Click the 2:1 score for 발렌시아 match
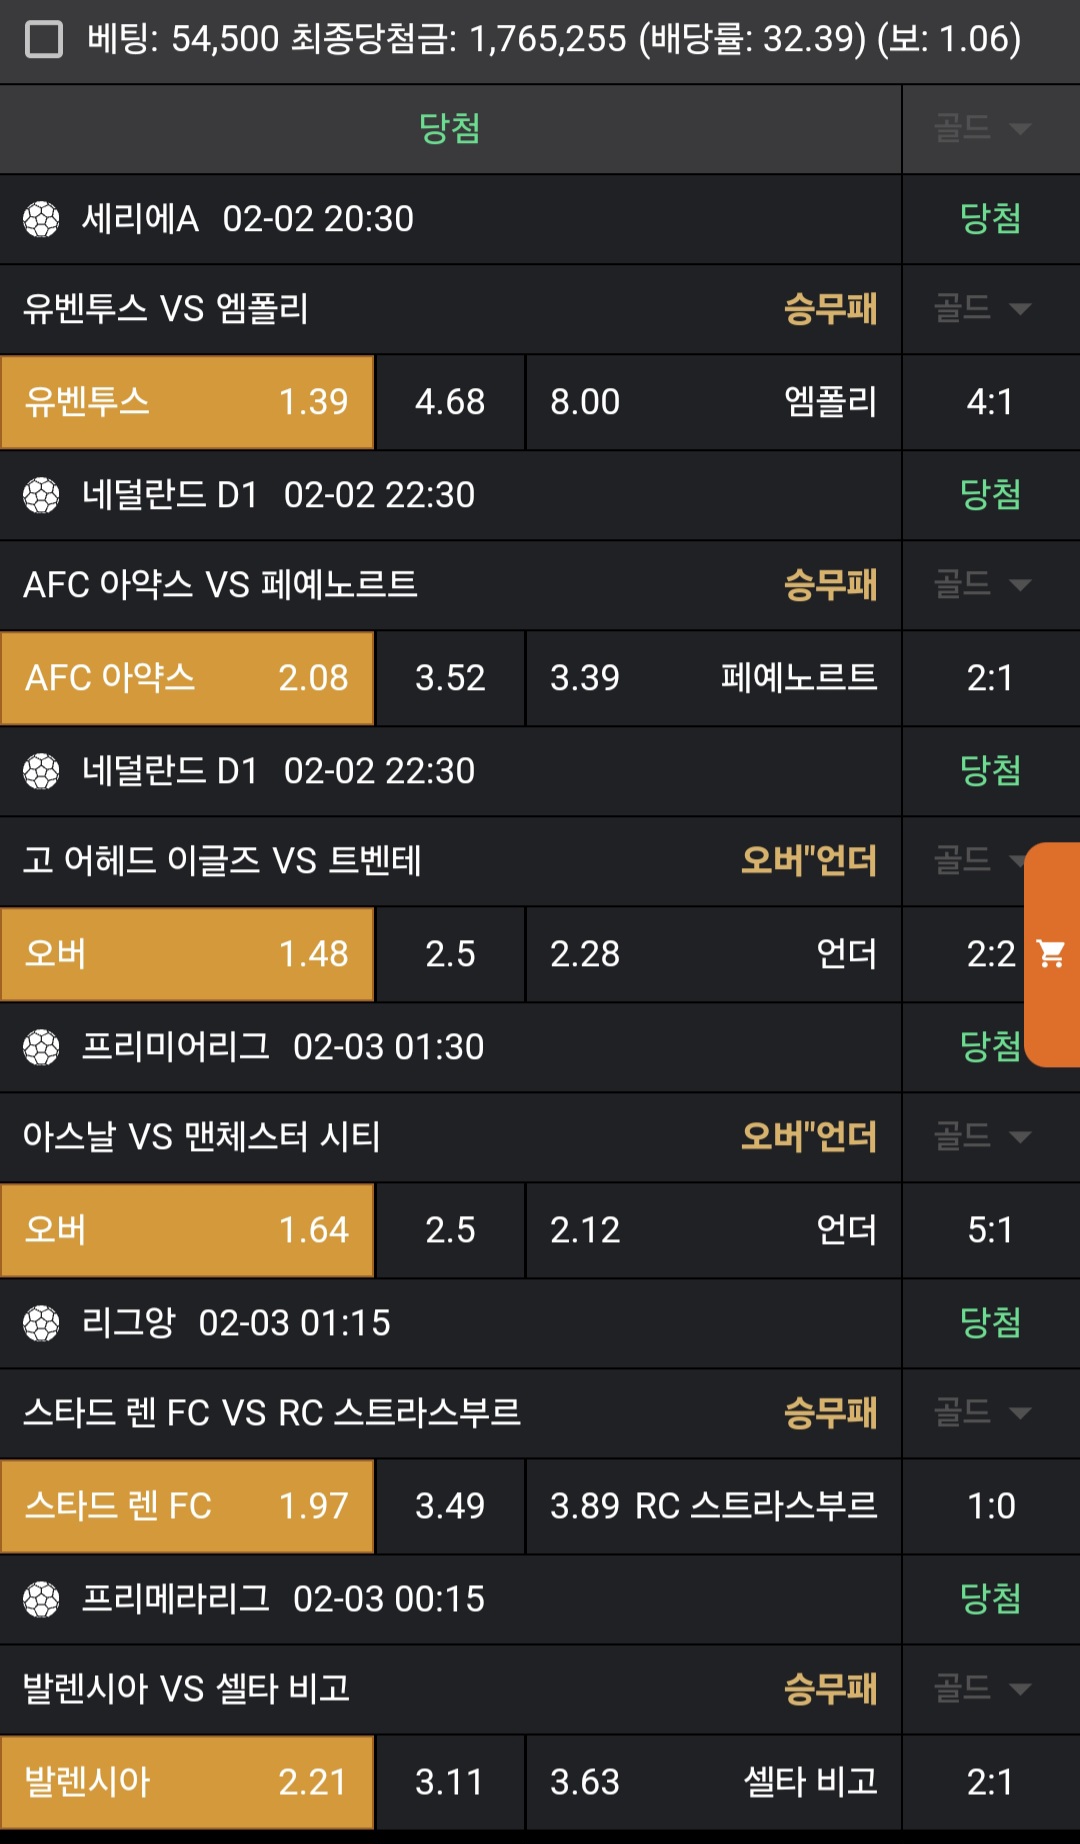 pos(990,1782)
